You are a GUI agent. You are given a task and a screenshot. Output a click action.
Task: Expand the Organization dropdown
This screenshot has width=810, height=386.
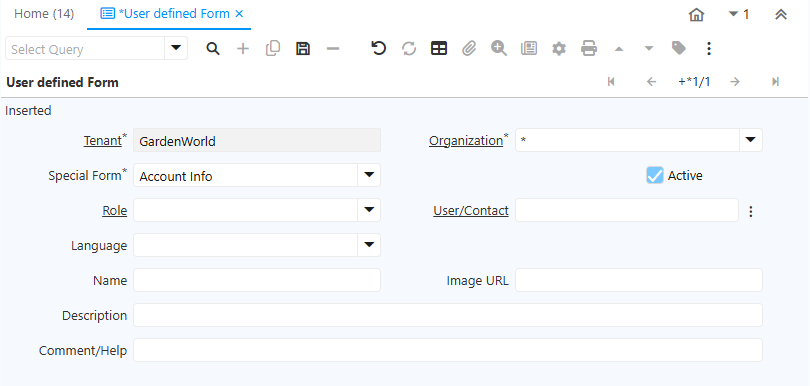[751, 140]
